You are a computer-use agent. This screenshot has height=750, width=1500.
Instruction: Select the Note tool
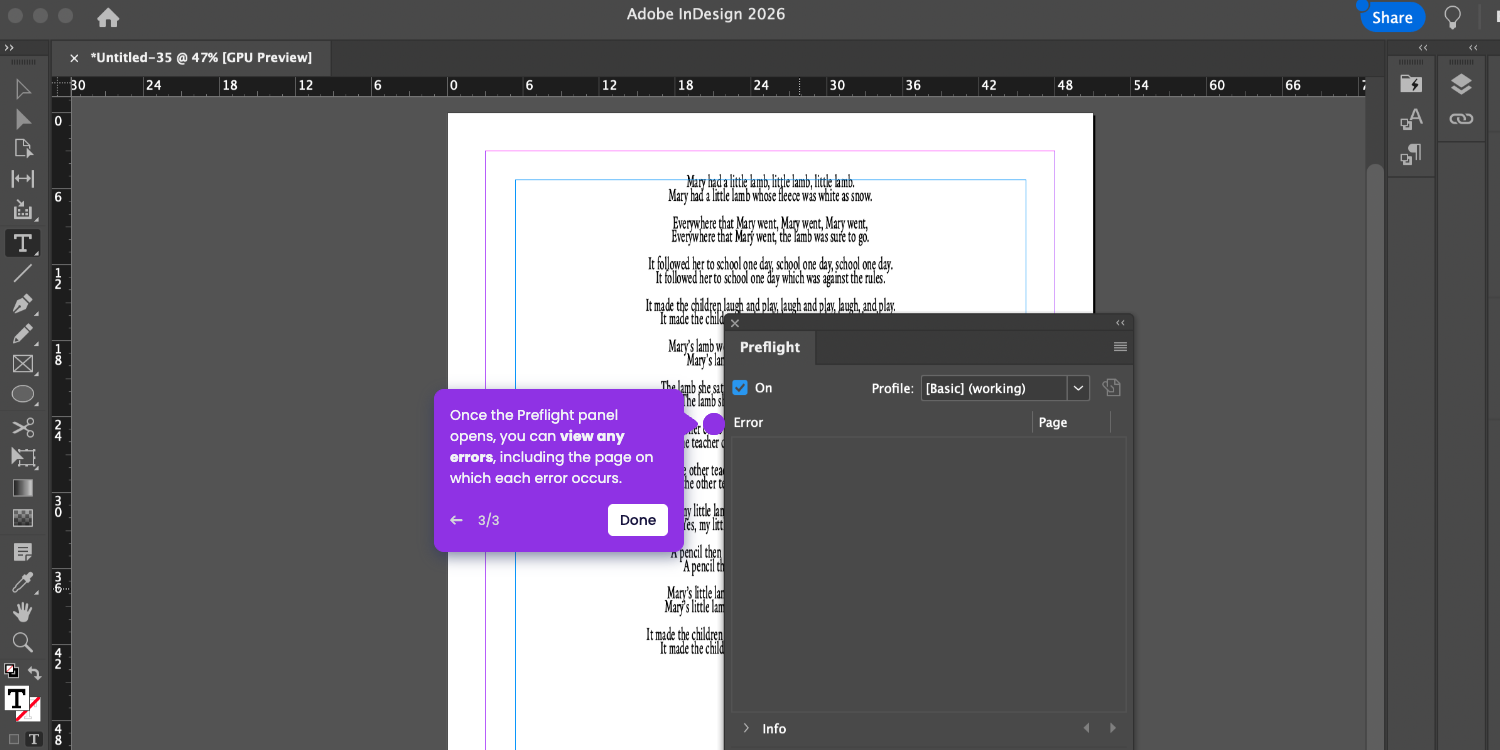click(x=23, y=552)
